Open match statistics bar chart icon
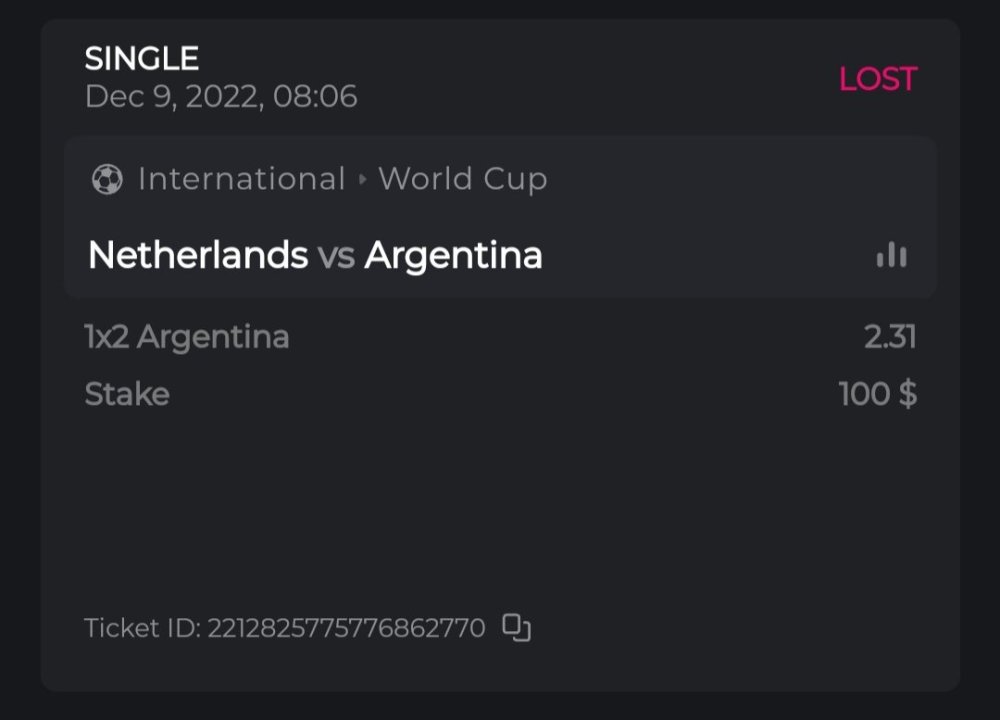 point(891,256)
